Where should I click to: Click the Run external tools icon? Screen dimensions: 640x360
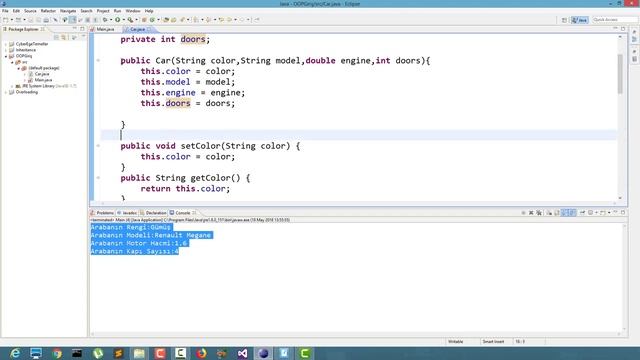130,20
